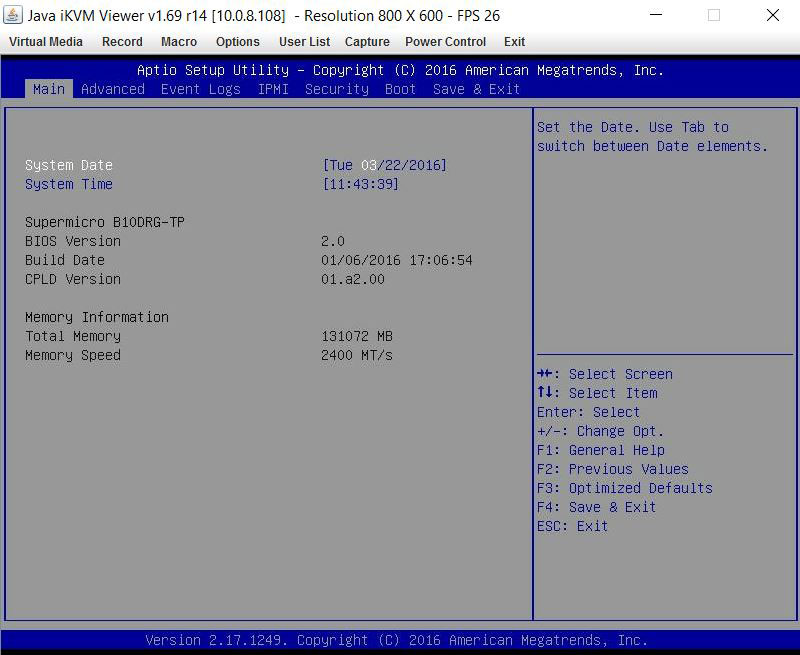Open the Virtual Media menu

click(46, 42)
